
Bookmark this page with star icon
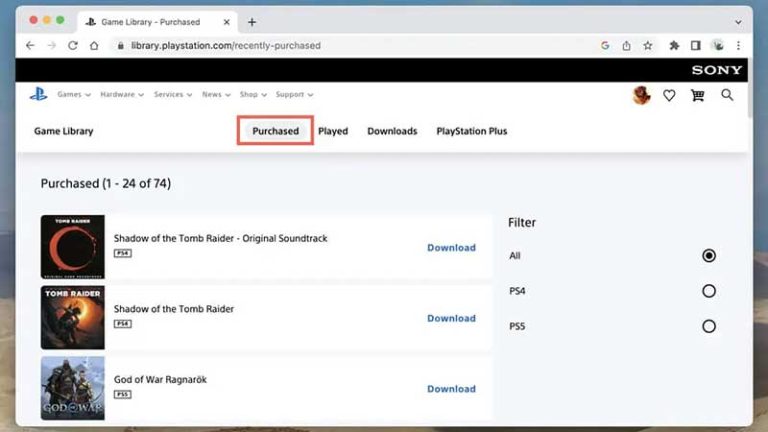(648, 45)
